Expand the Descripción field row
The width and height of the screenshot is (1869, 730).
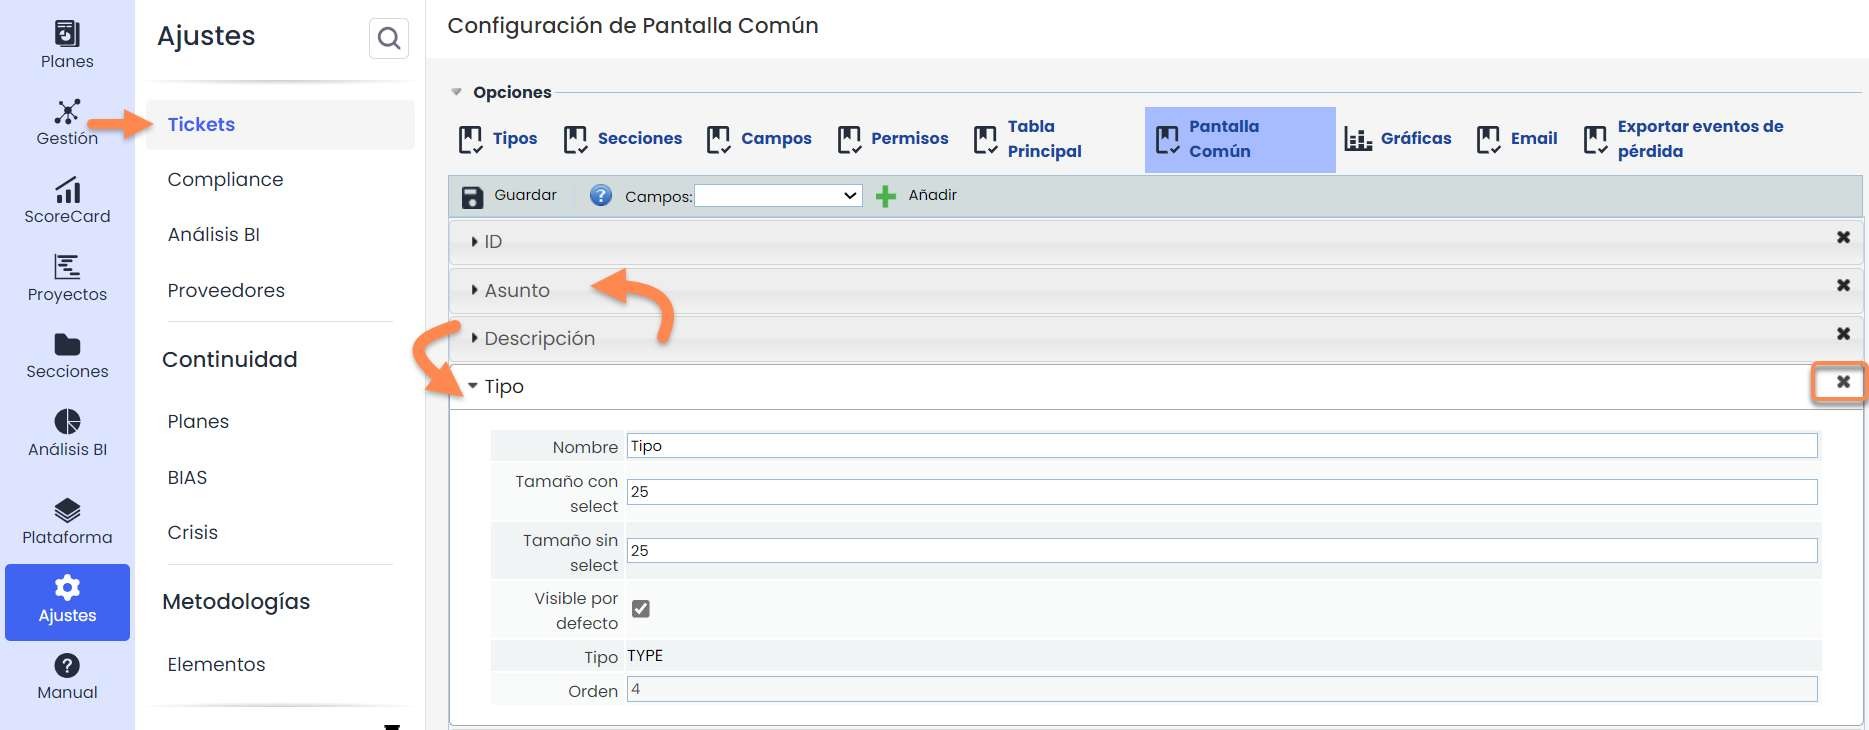click(539, 339)
